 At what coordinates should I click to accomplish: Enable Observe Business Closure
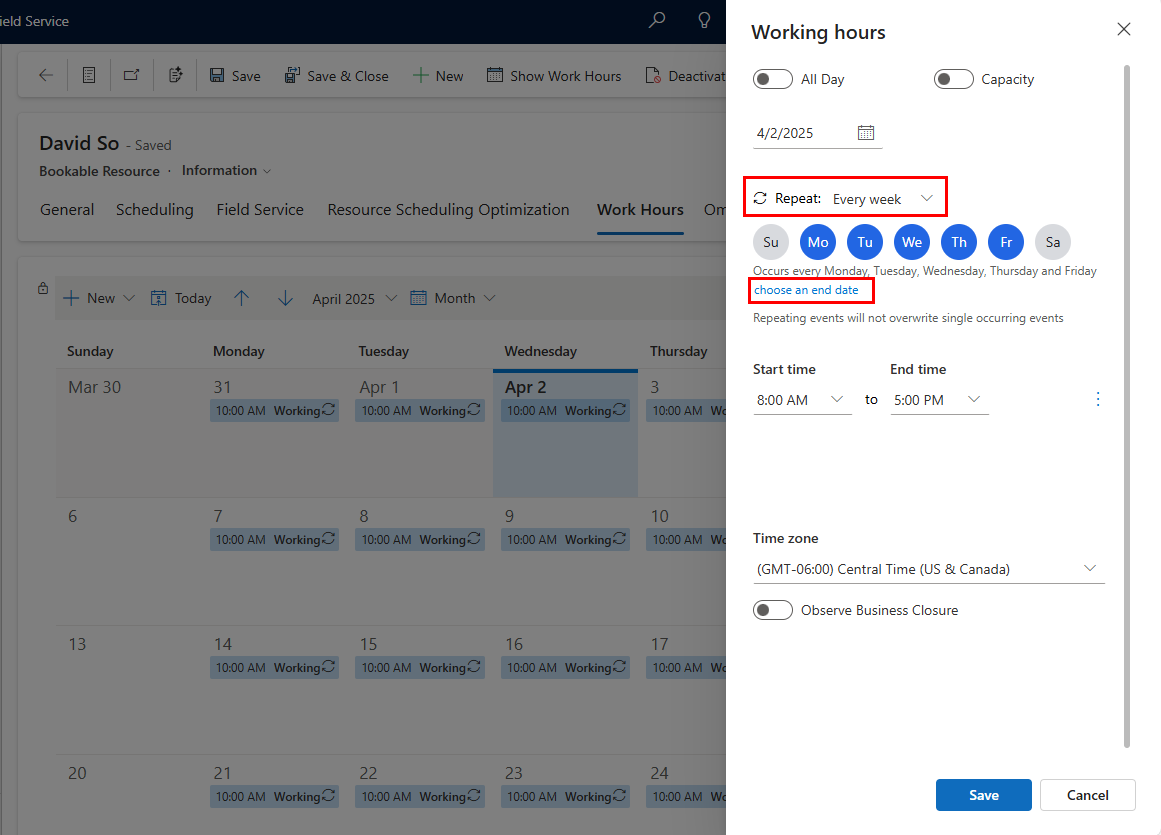tap(772, 609)
